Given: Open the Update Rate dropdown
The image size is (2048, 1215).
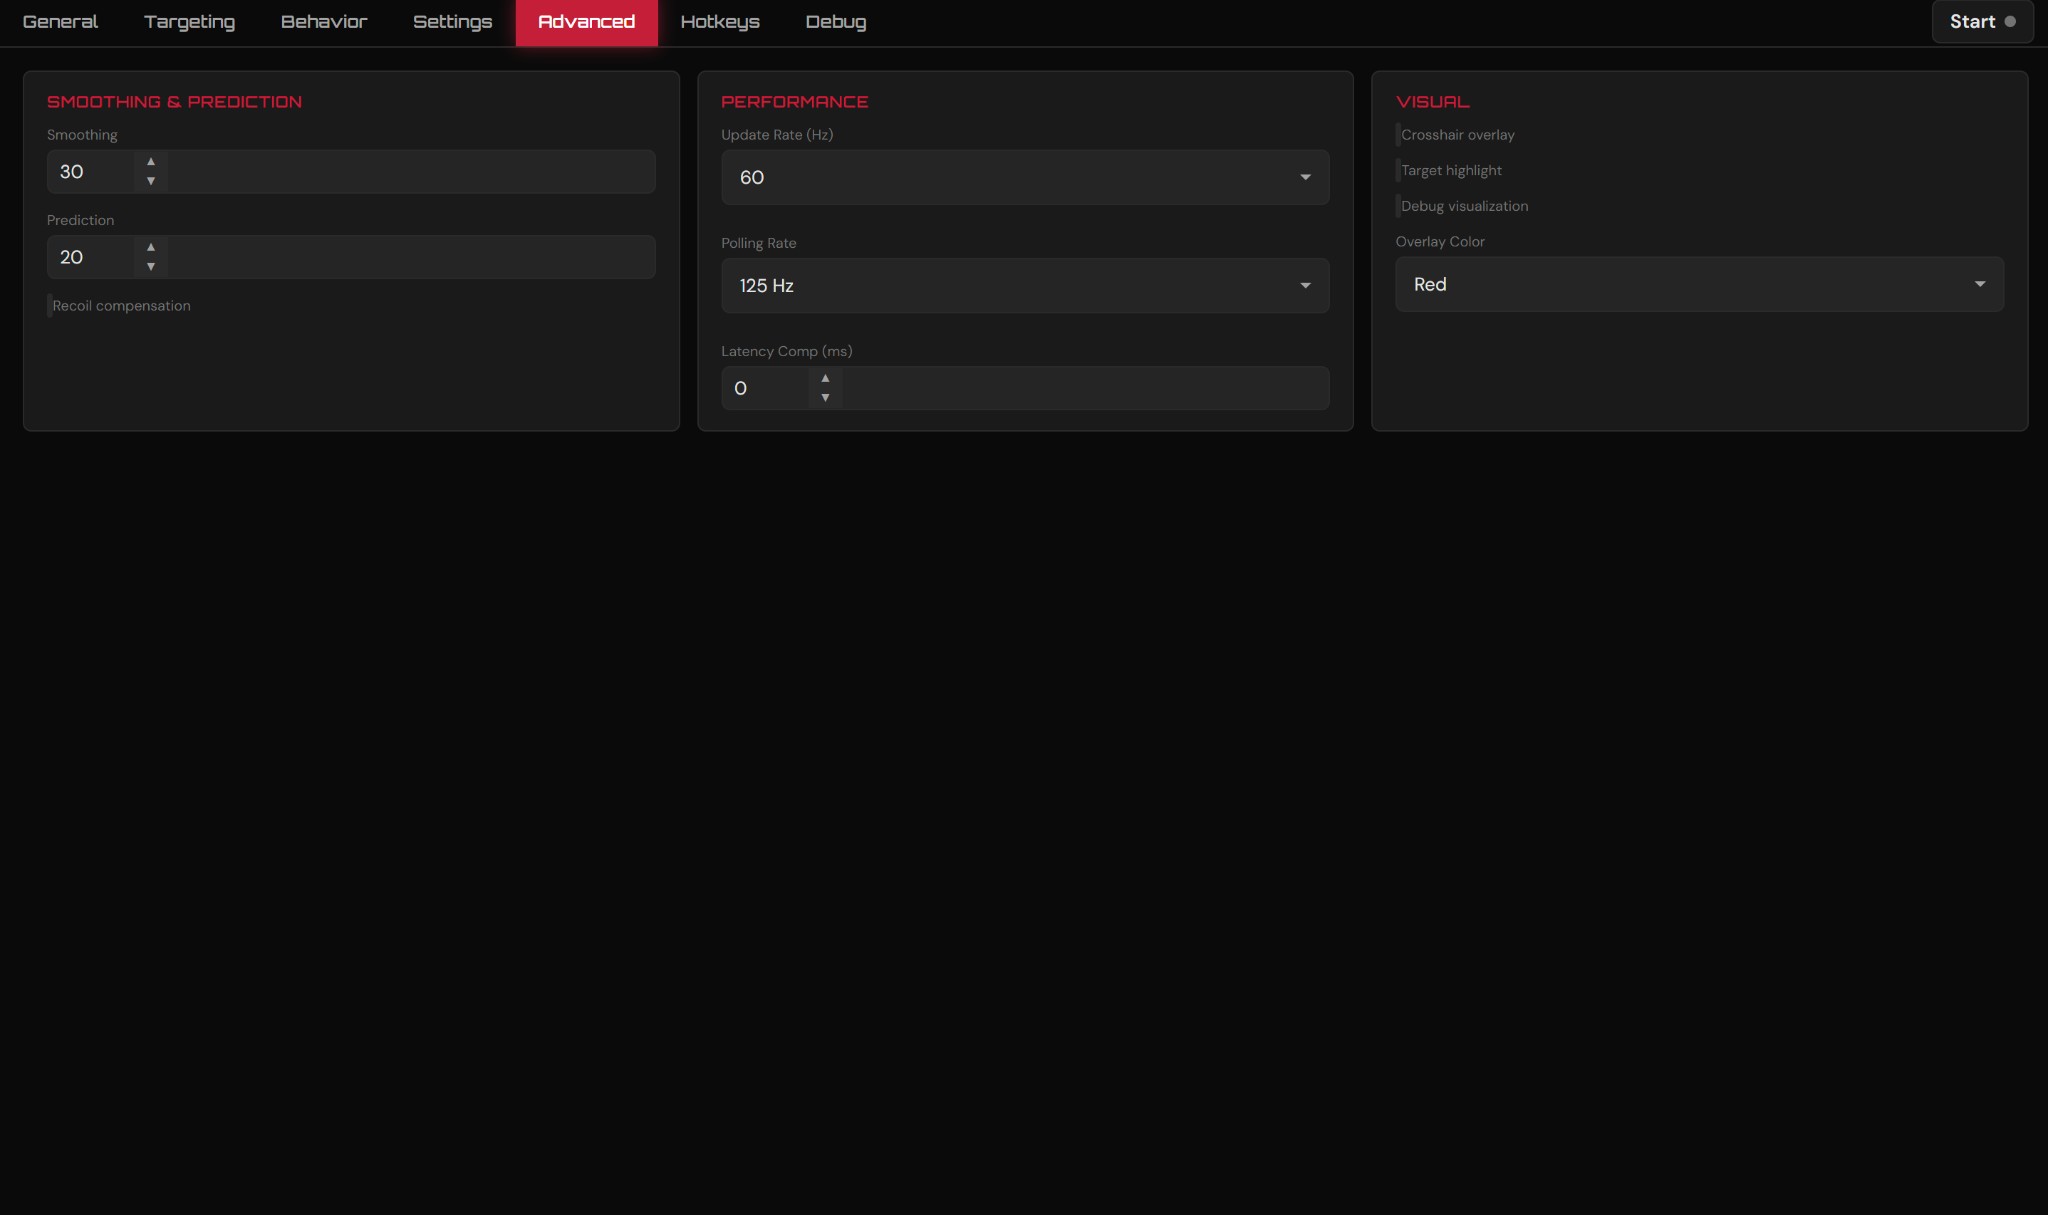Looking at the screenshot, I should (x=1024, y=178).
